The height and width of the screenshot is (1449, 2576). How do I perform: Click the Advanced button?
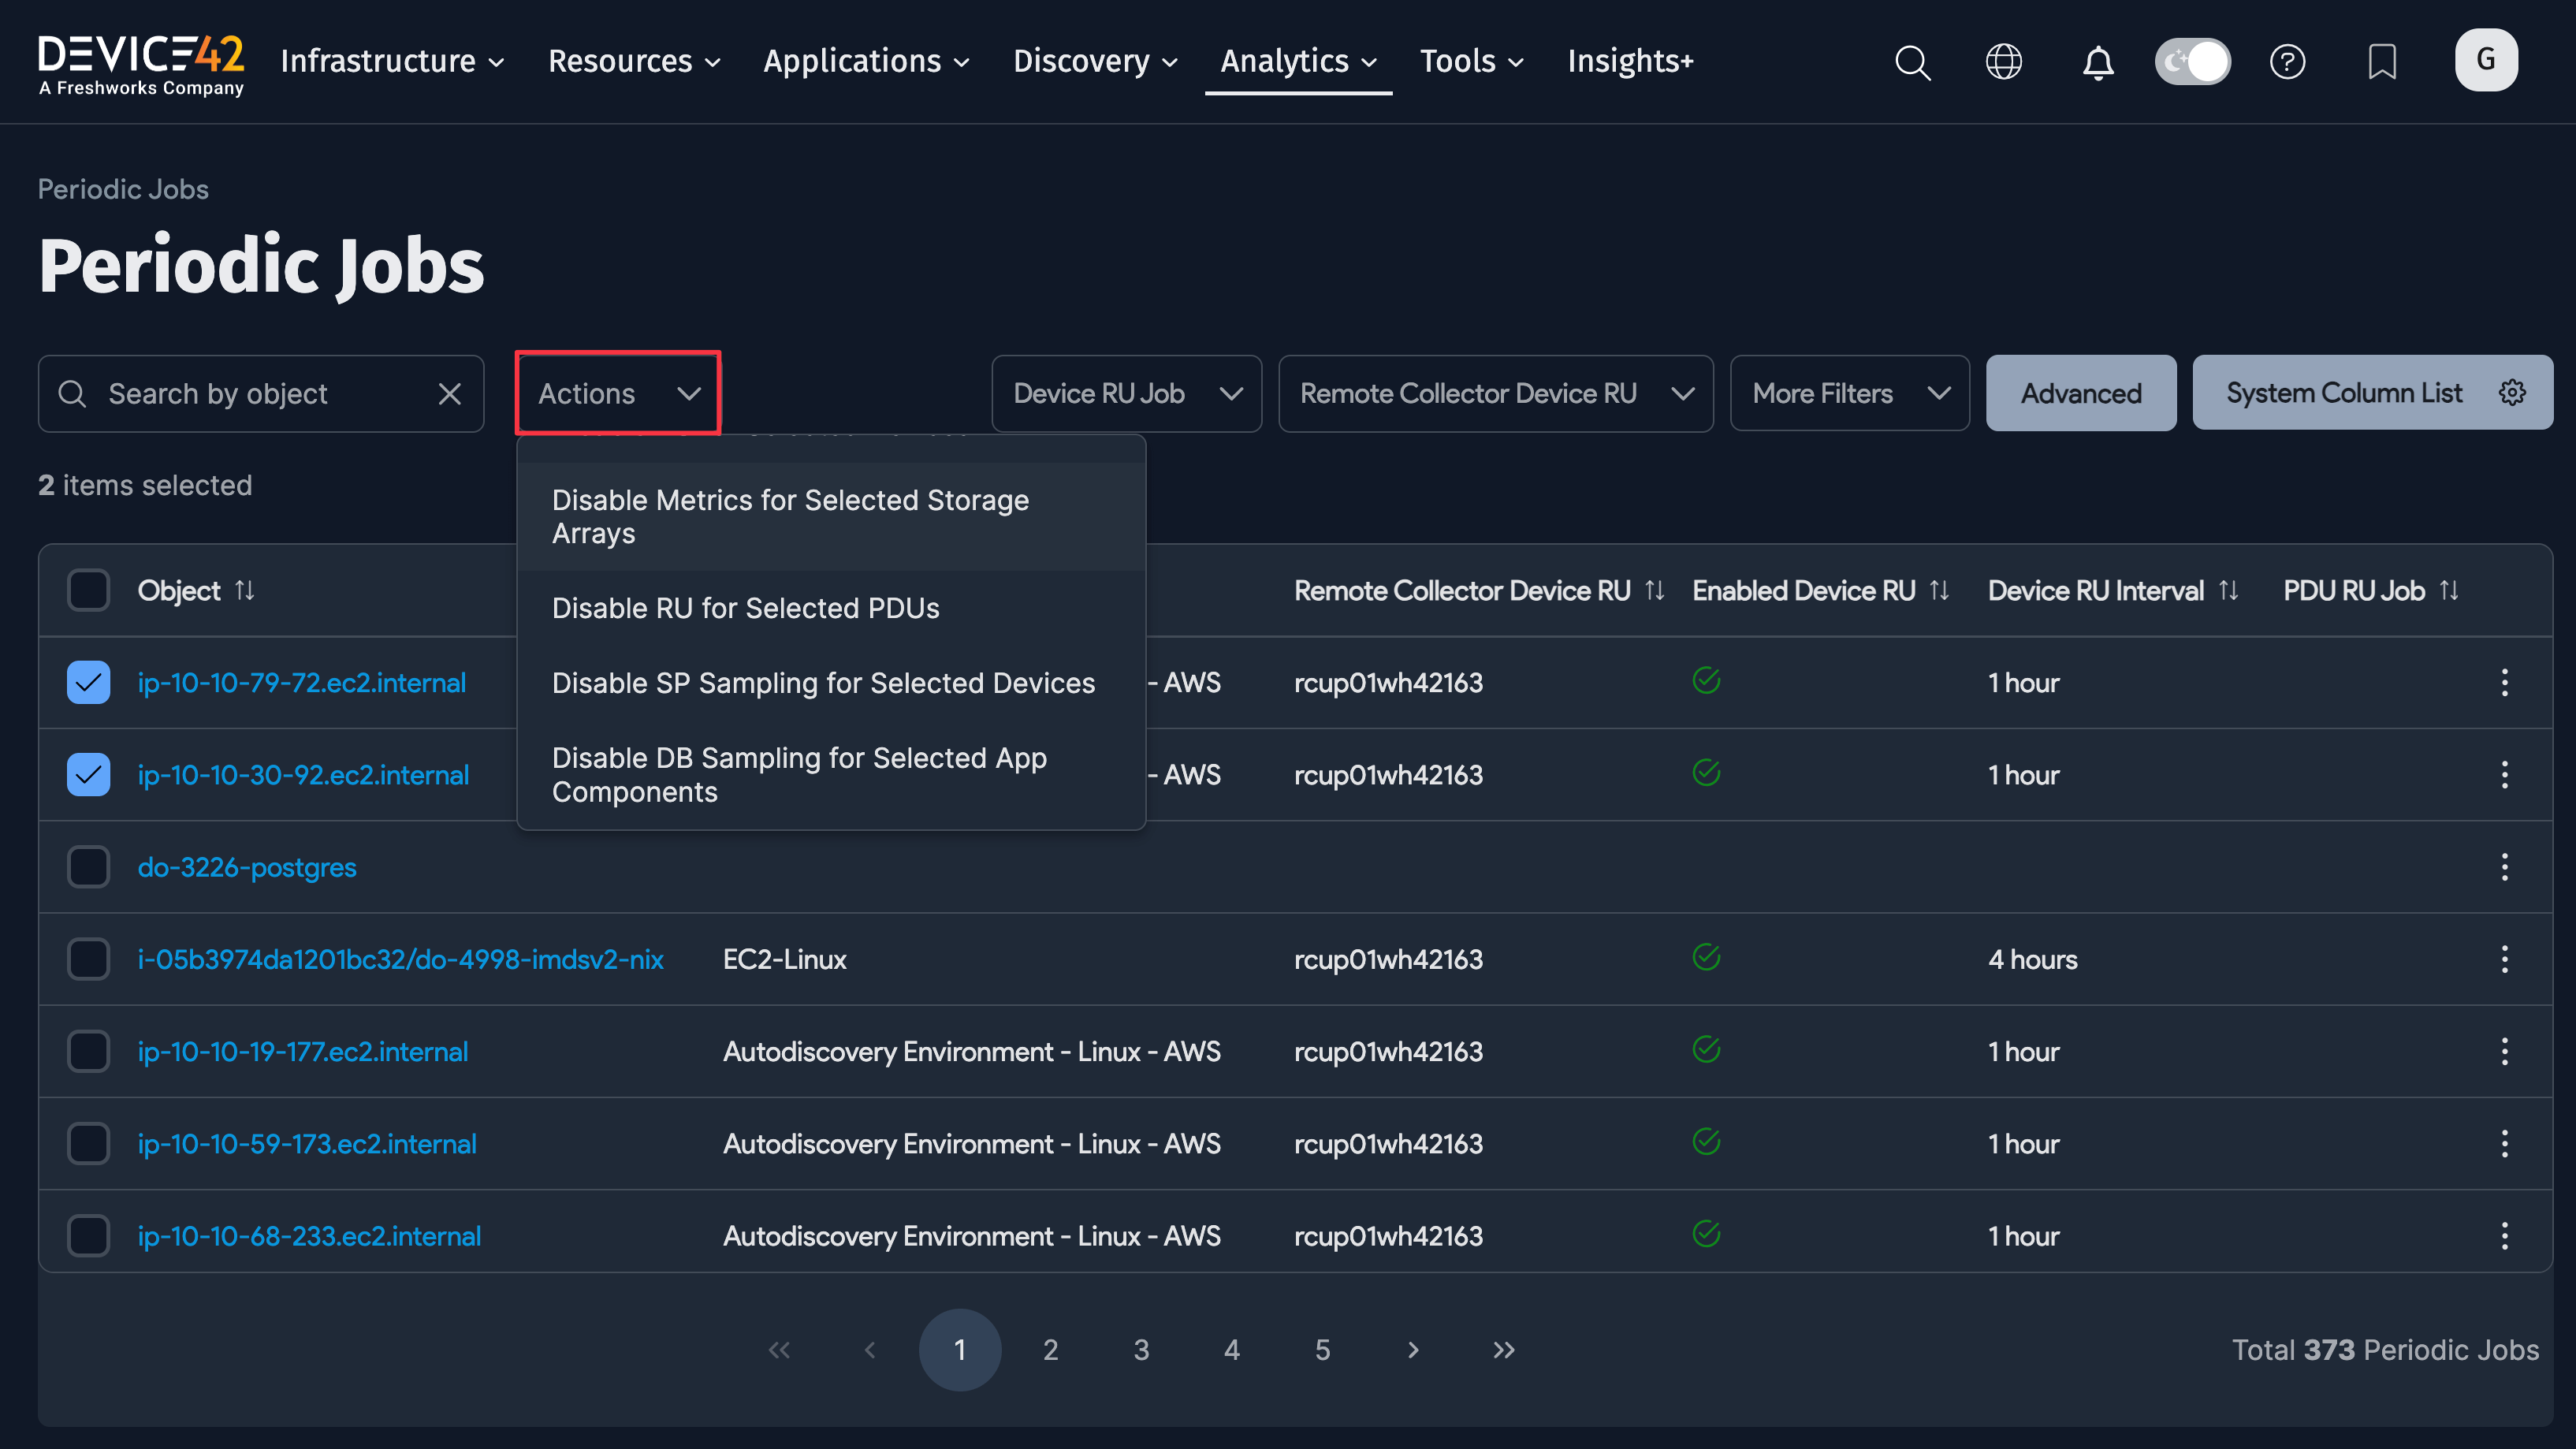tap(2080, 394)
